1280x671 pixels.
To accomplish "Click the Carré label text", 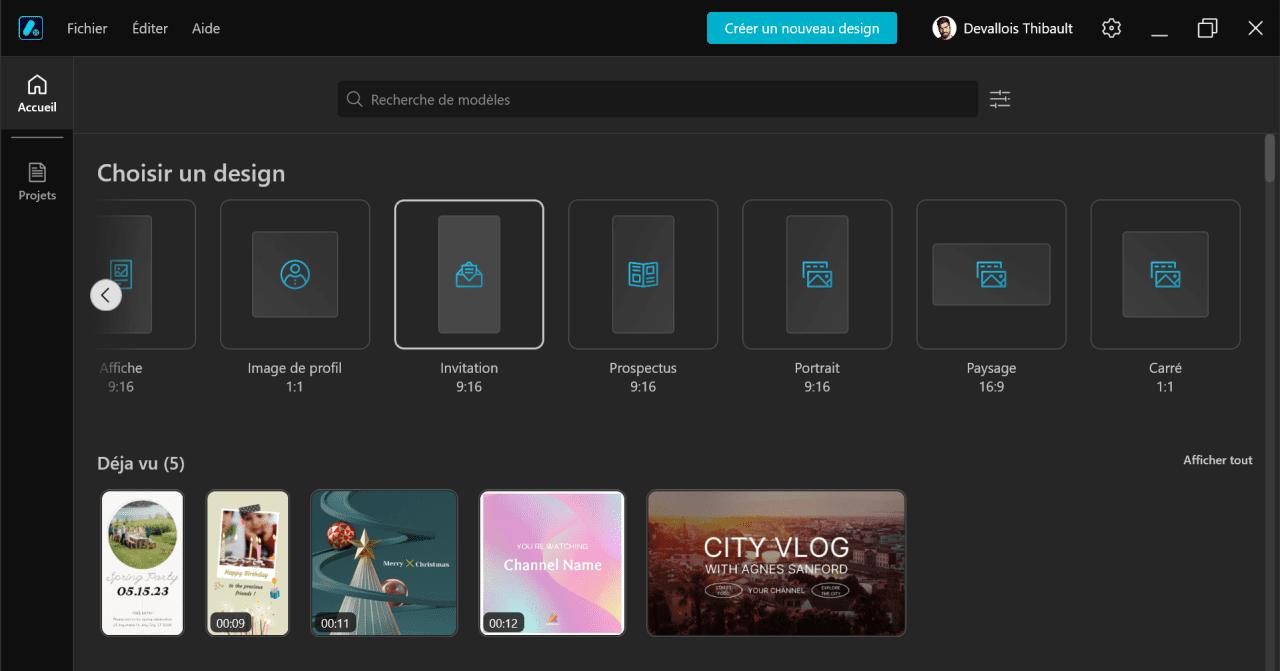I will coord(1165,368).
